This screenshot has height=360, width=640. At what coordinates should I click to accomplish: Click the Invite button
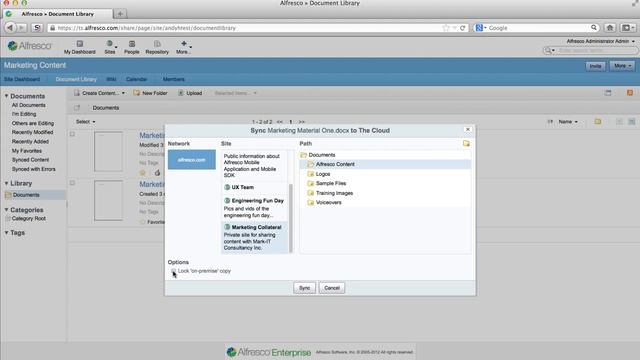[595, 66]
